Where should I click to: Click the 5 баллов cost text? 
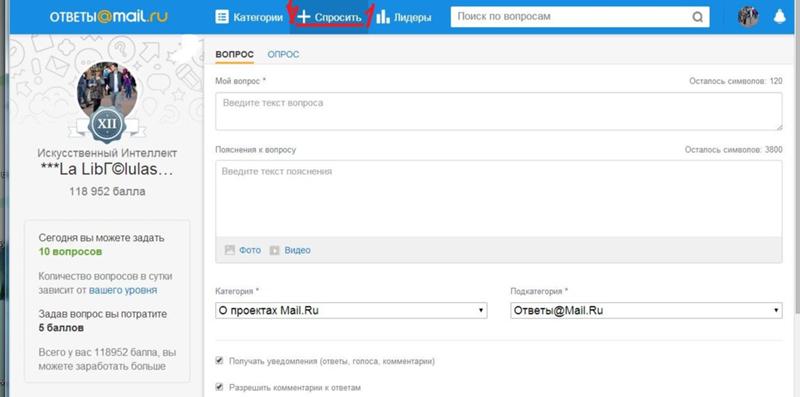[61, 328]
